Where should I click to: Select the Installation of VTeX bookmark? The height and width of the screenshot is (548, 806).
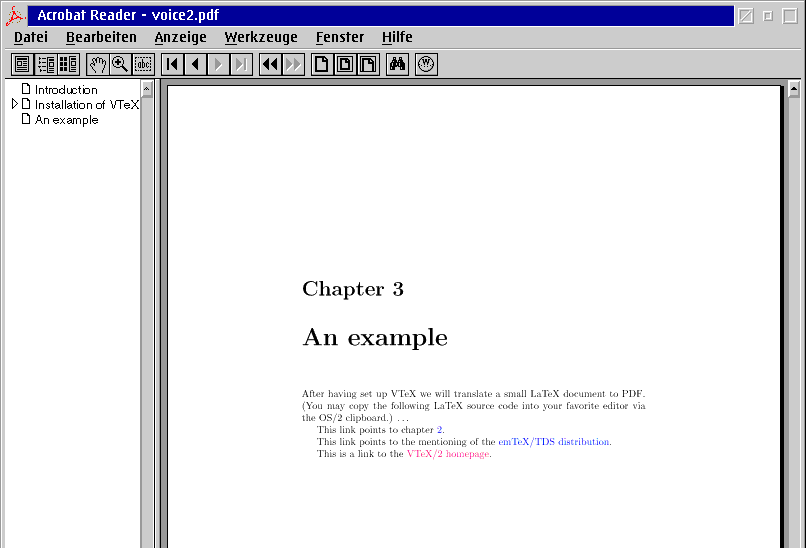[x=87, y=105]
